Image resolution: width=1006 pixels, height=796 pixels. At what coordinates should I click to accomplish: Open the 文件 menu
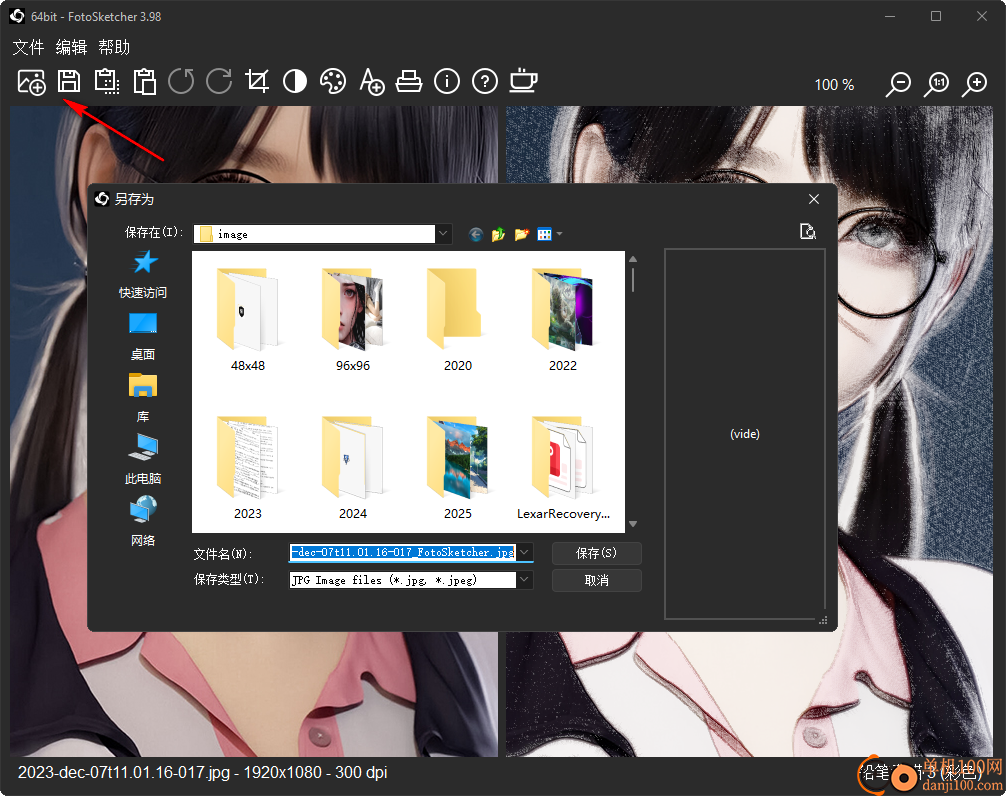coord(28,47)
